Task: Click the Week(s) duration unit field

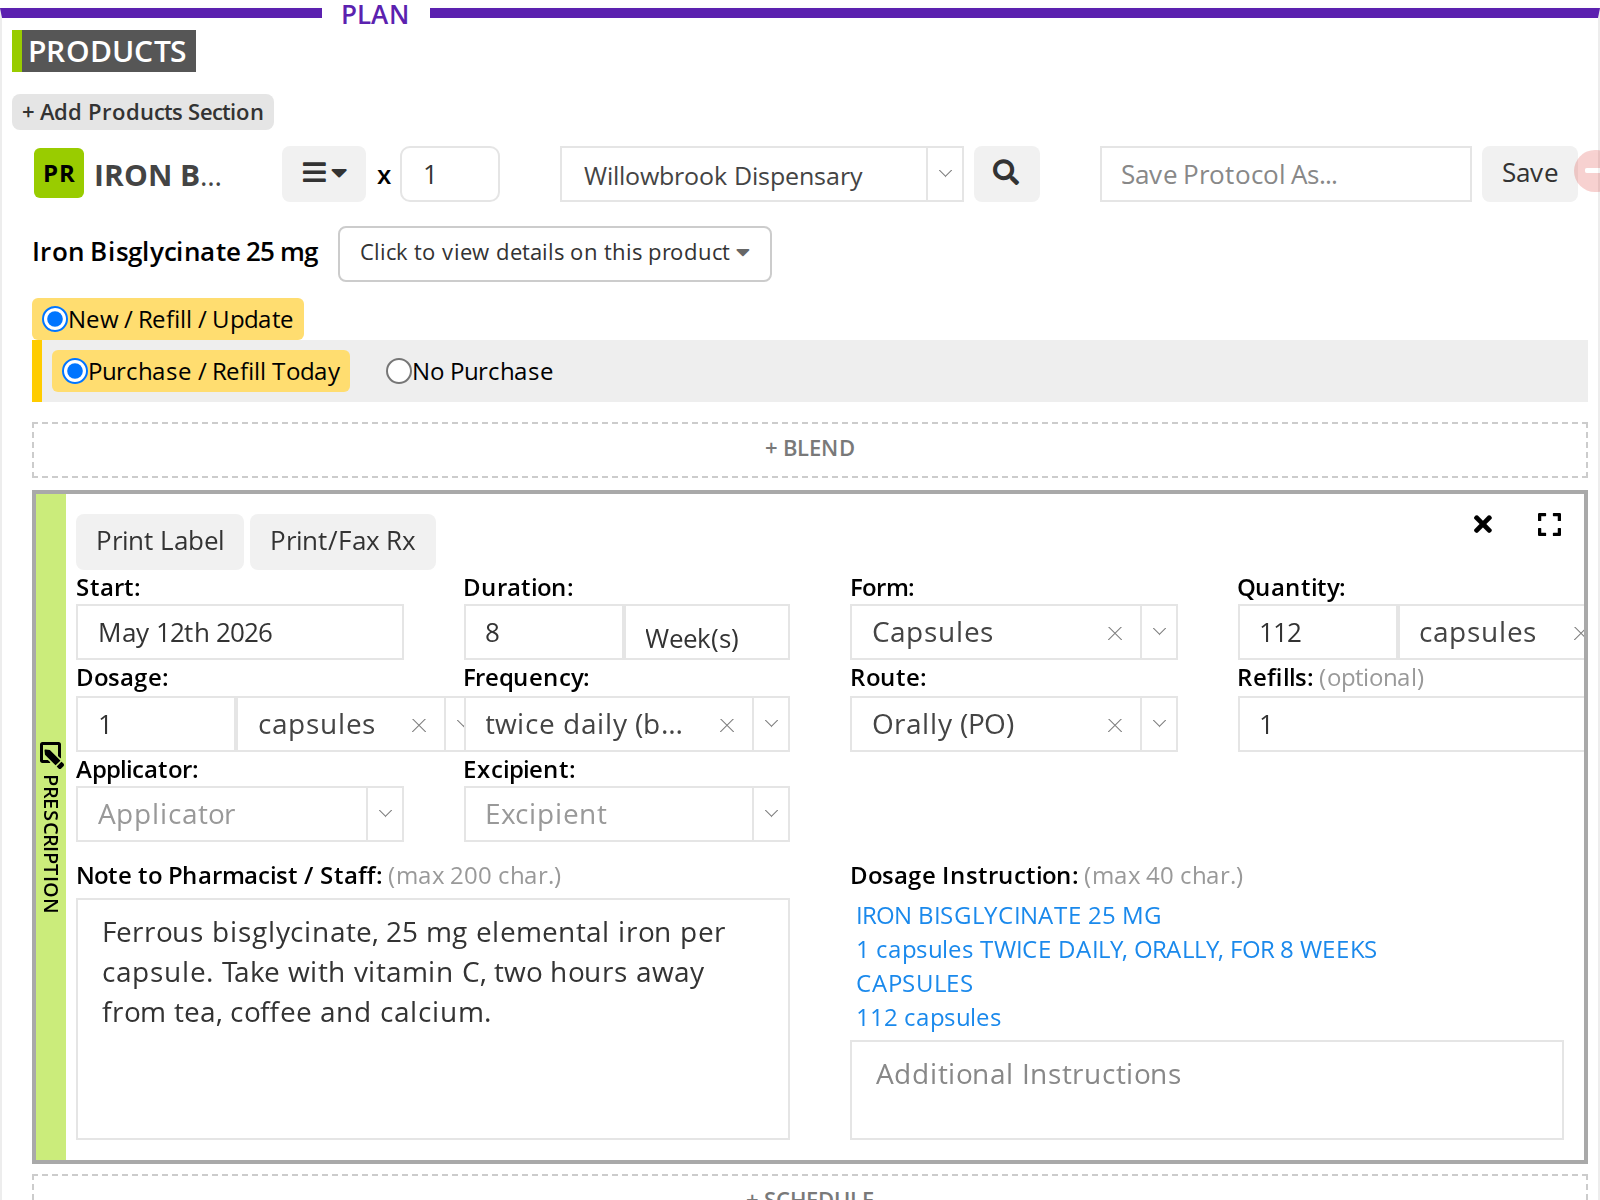Action: pyautogui.click(x=707, y=633)
